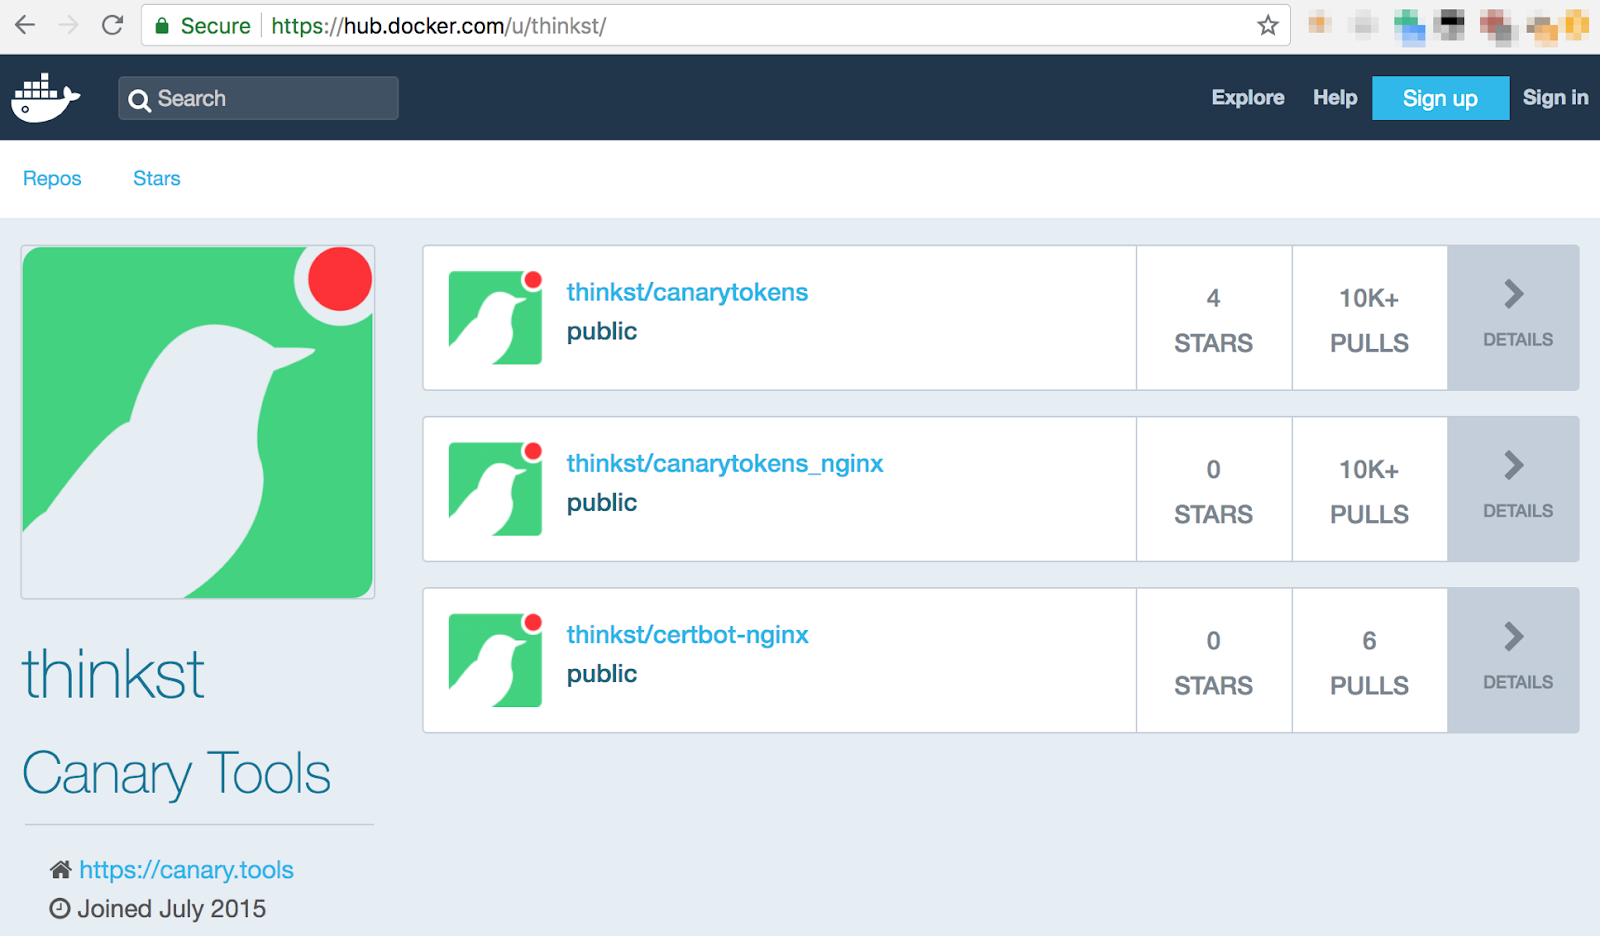The width and height of the screenshot is (1600, 936).
Task: Click the browser forward arrow
Action: 68,25
